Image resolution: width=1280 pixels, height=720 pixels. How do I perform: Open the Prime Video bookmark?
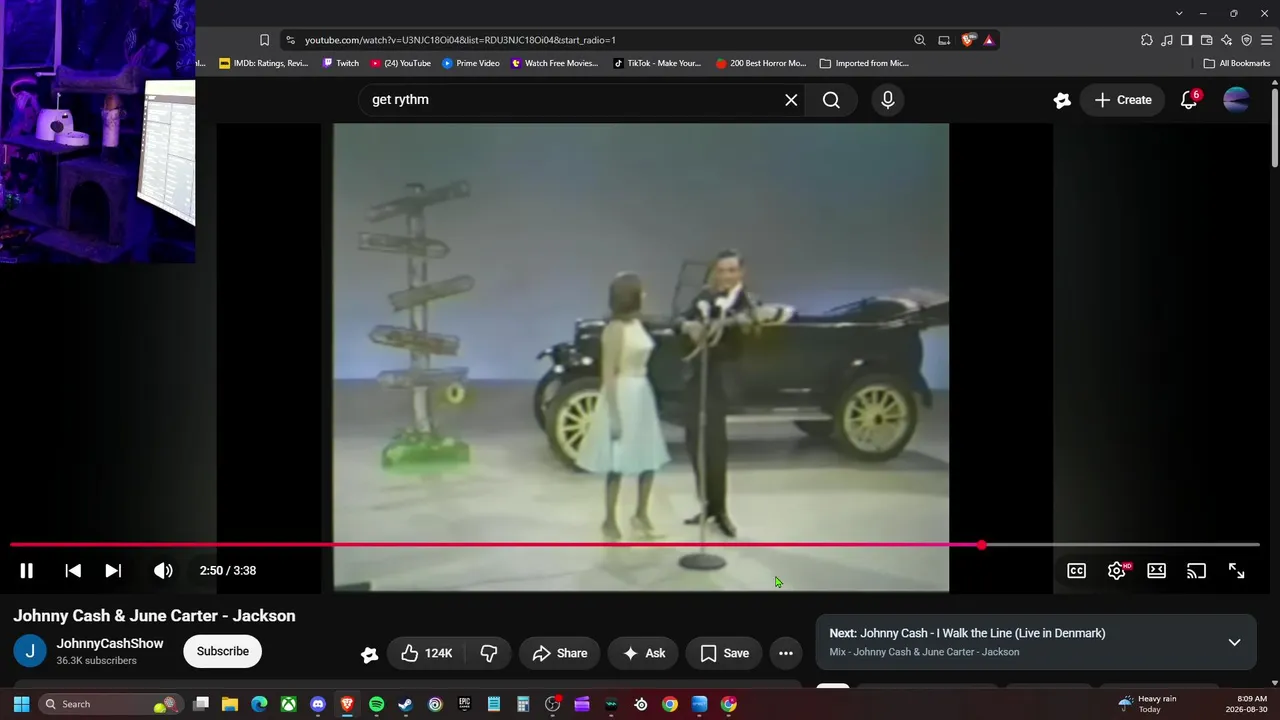[x=471, y=63]
